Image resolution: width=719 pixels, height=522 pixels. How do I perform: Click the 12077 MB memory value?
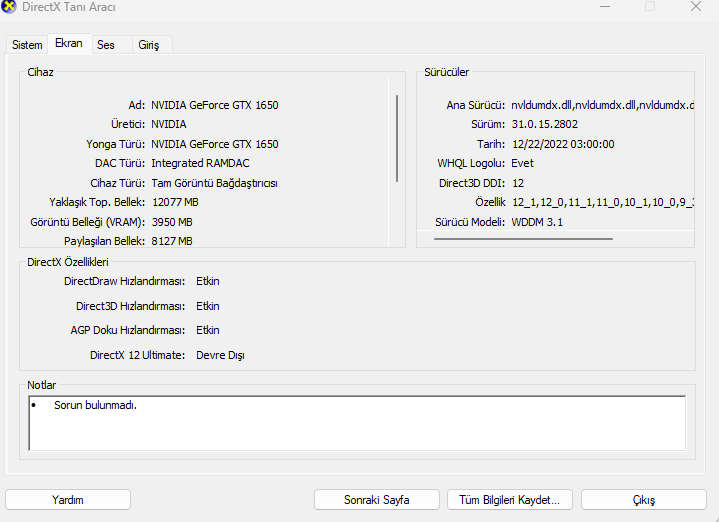(x=175, y=202)
